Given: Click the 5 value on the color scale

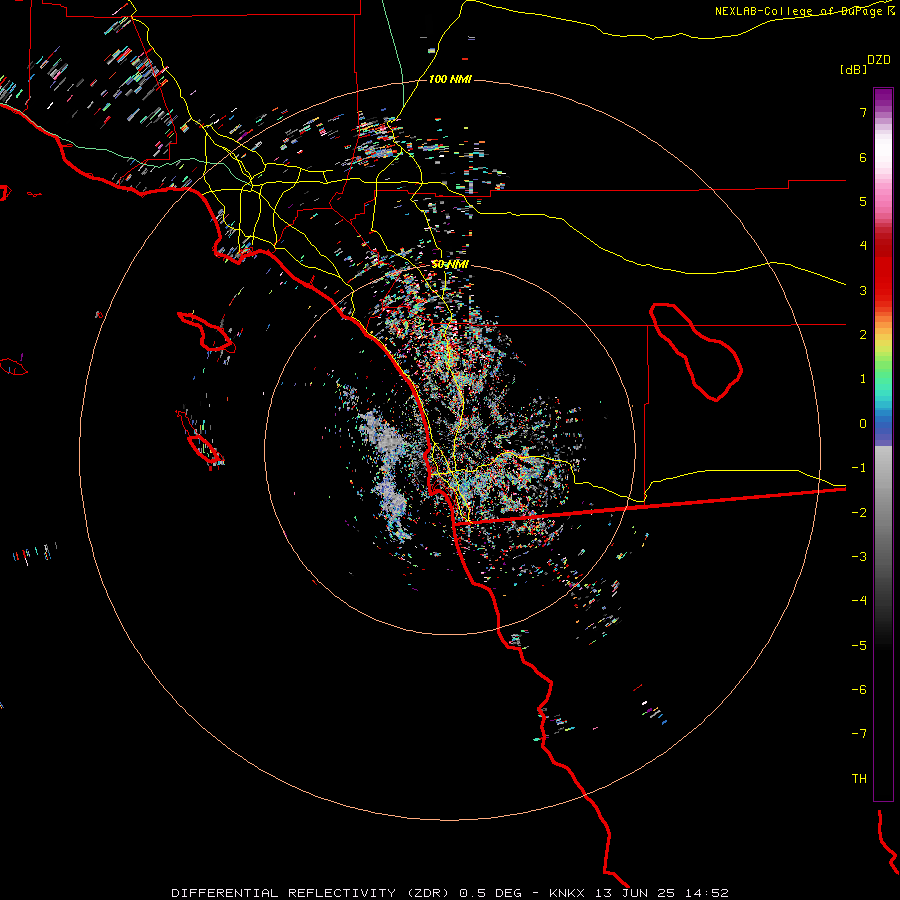Looking at the screenshot, I should pyautogui.click(x=863, y=201).
